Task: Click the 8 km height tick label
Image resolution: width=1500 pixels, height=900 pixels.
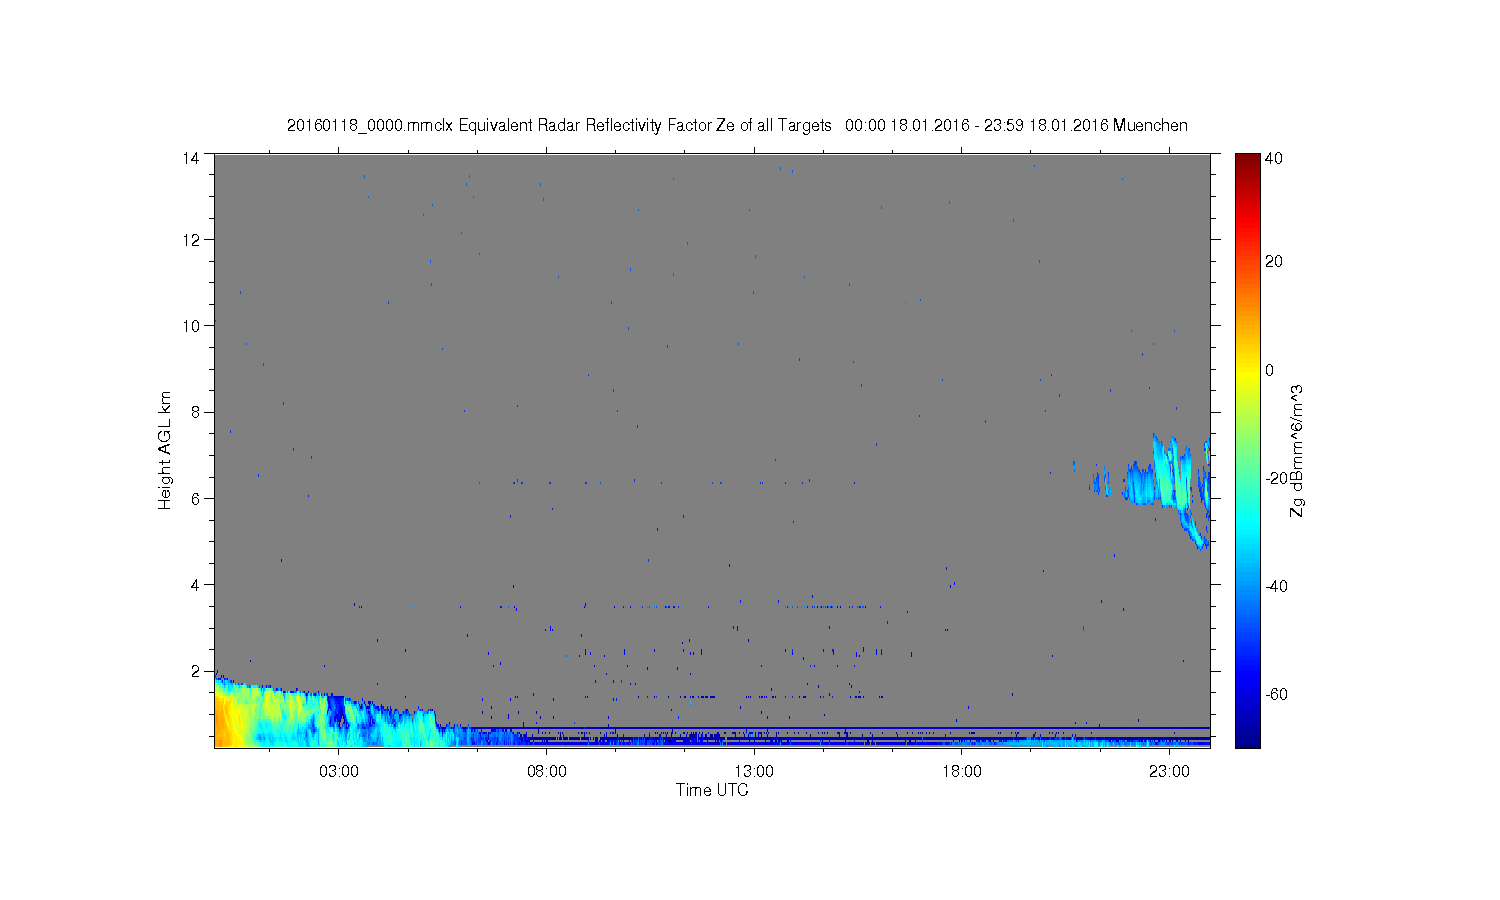Action: coord(196,412)
